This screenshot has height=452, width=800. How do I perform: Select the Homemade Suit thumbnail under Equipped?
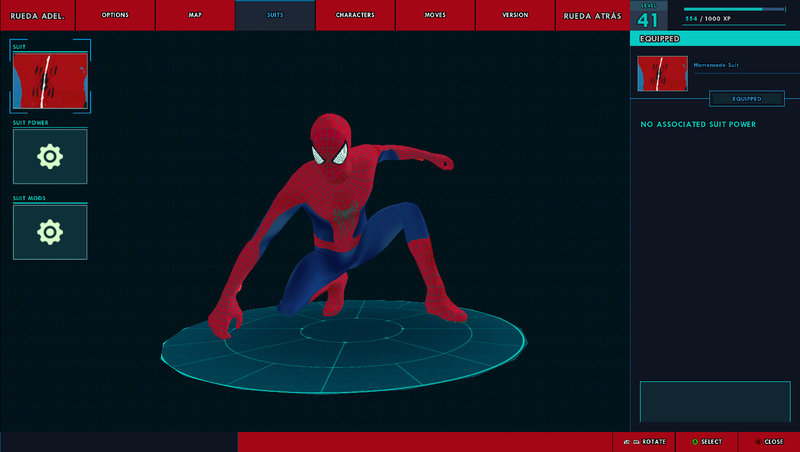662,73
